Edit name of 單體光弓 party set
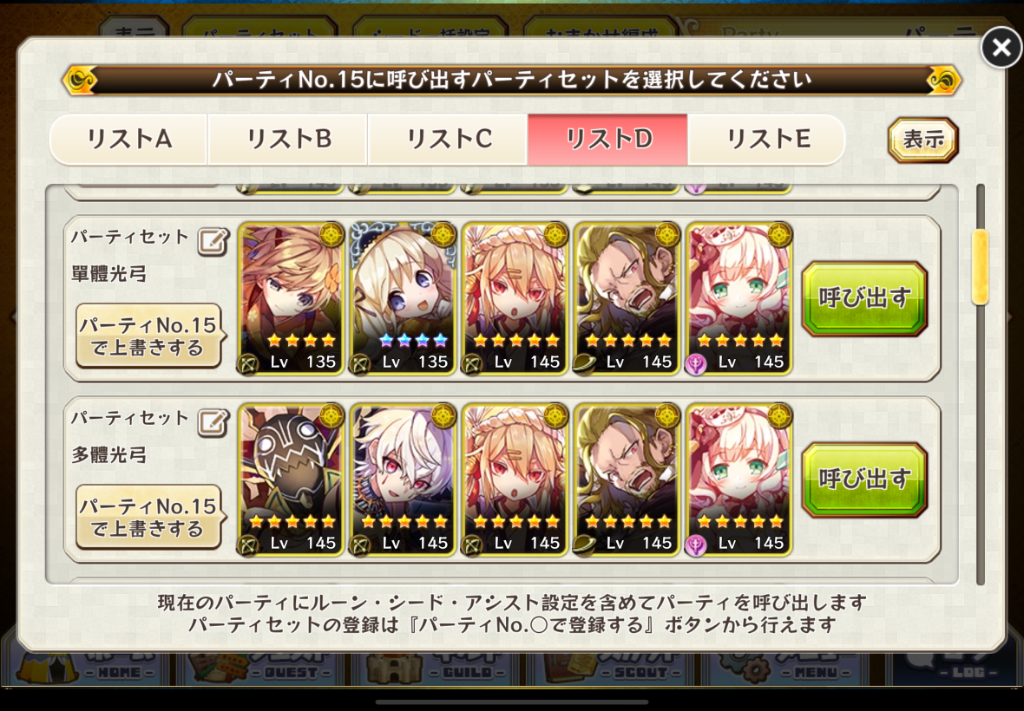1024x711 pixels. (x=214, y=242)
